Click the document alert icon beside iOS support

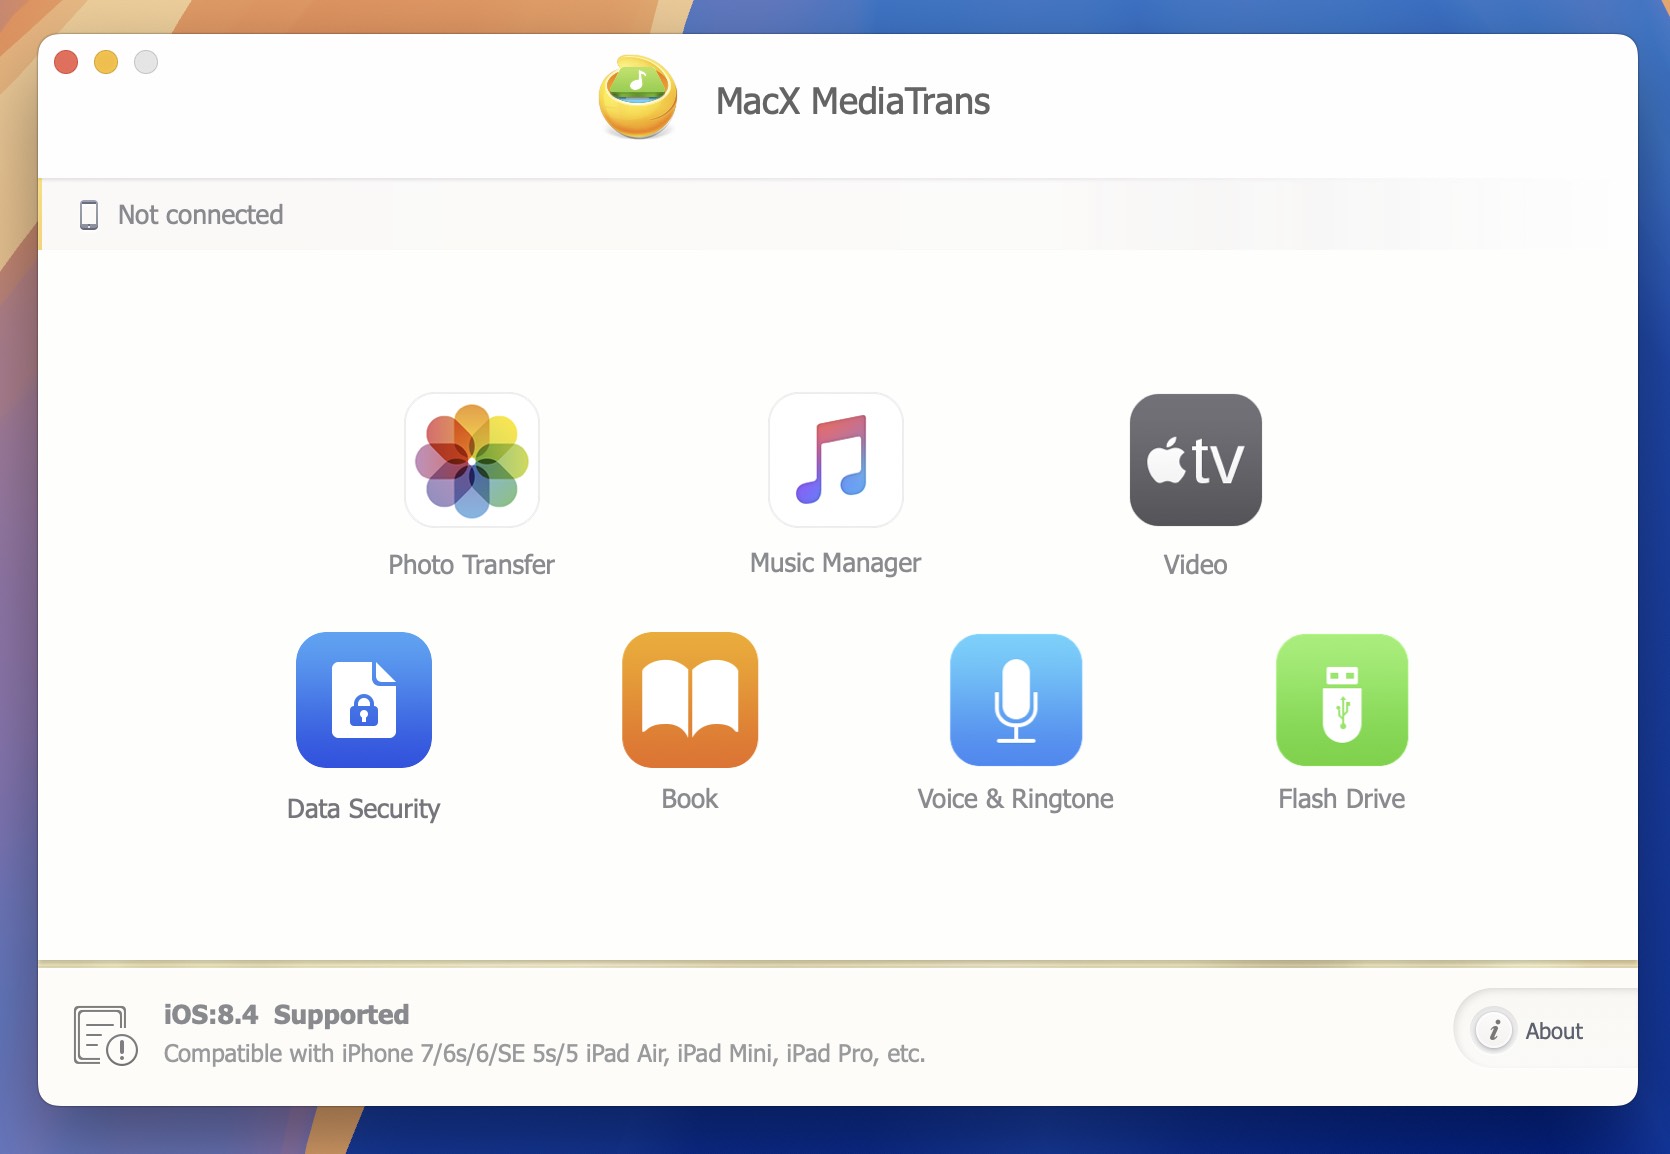[105, 1036]
